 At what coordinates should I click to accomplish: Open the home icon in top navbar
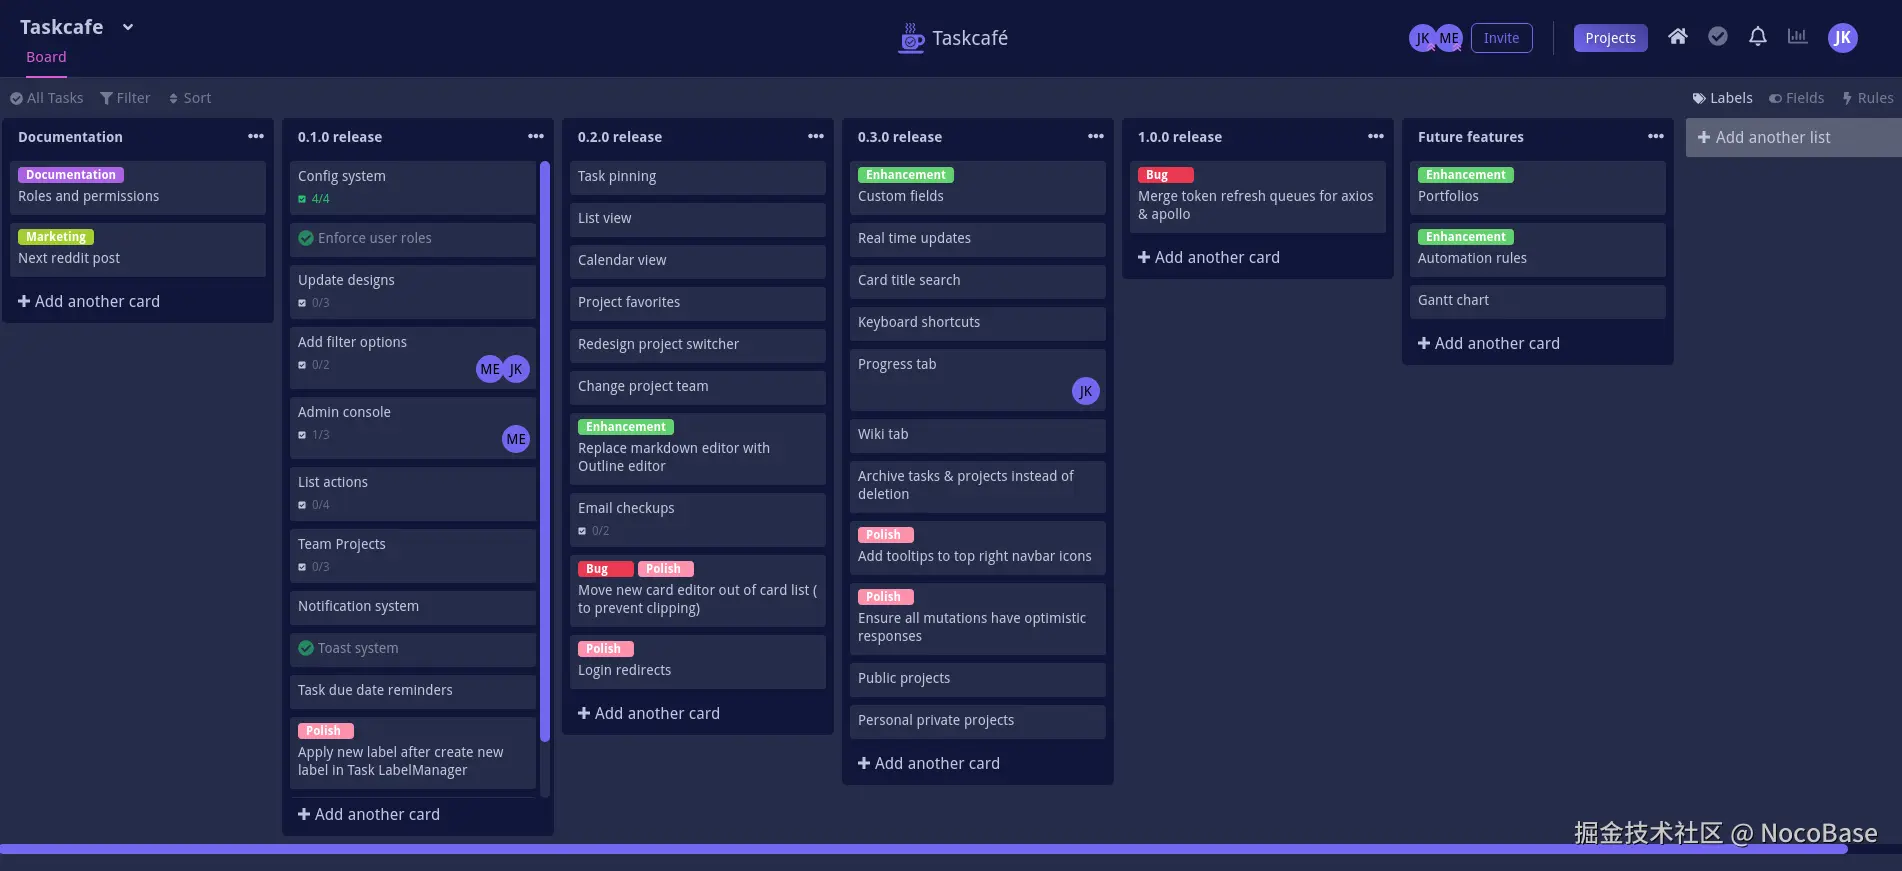[1678, 37]
